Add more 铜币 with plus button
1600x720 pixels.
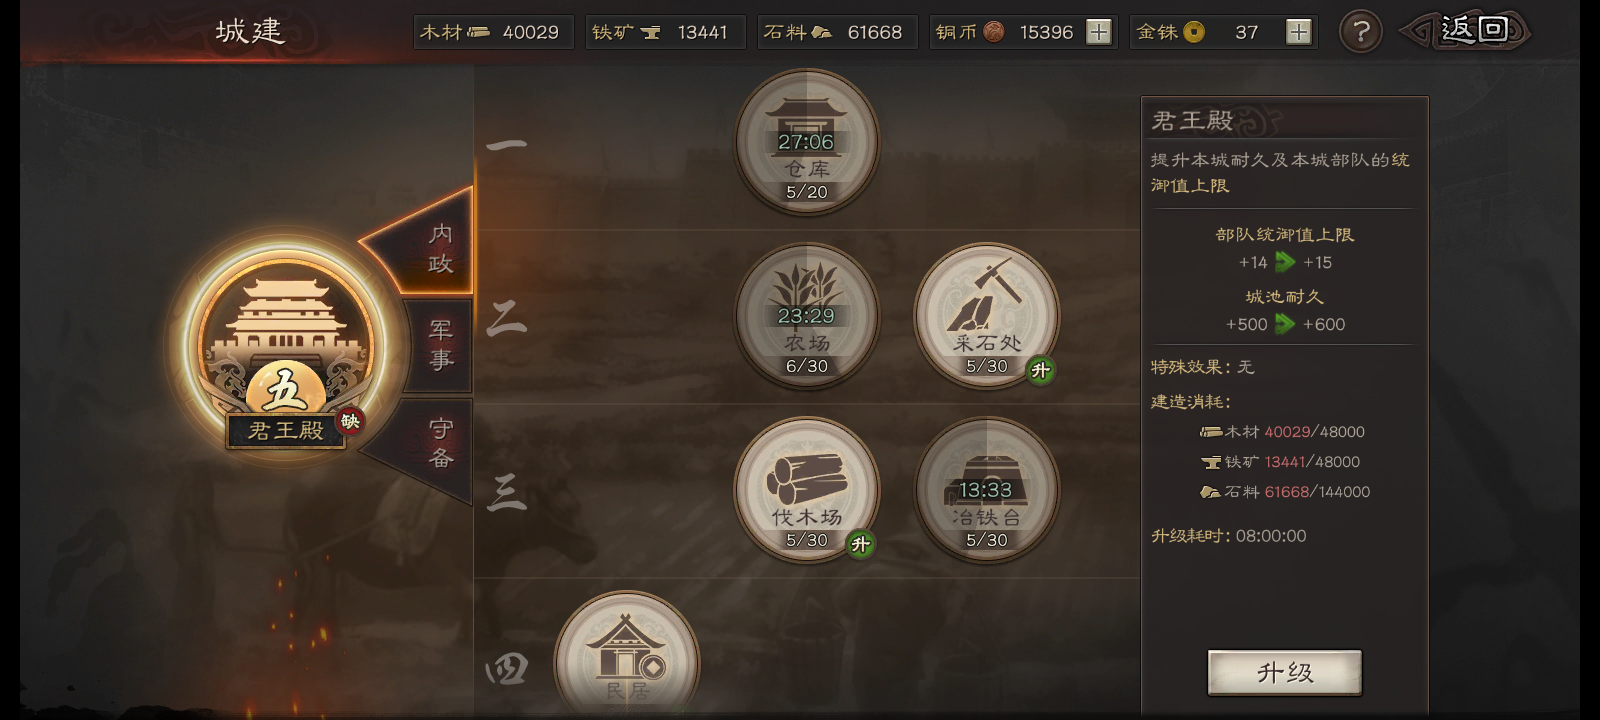pyautogui.click(x=1099, y=32)
